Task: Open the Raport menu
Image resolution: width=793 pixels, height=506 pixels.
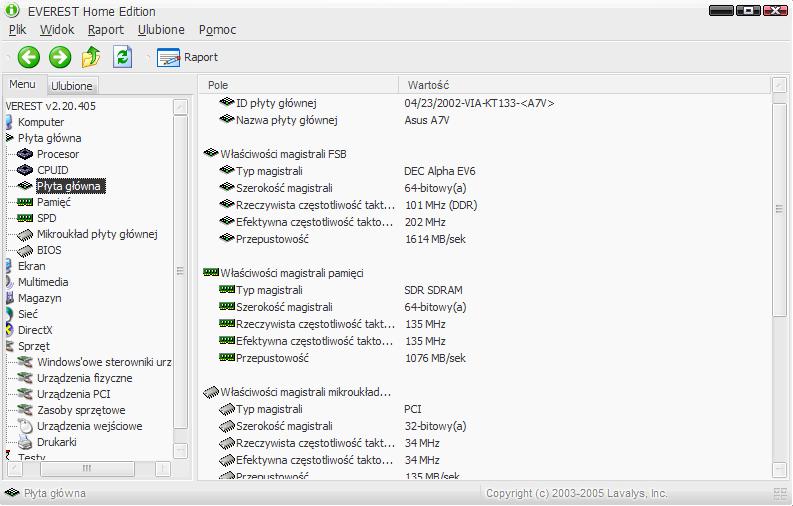Action: (x=106, y=30)
